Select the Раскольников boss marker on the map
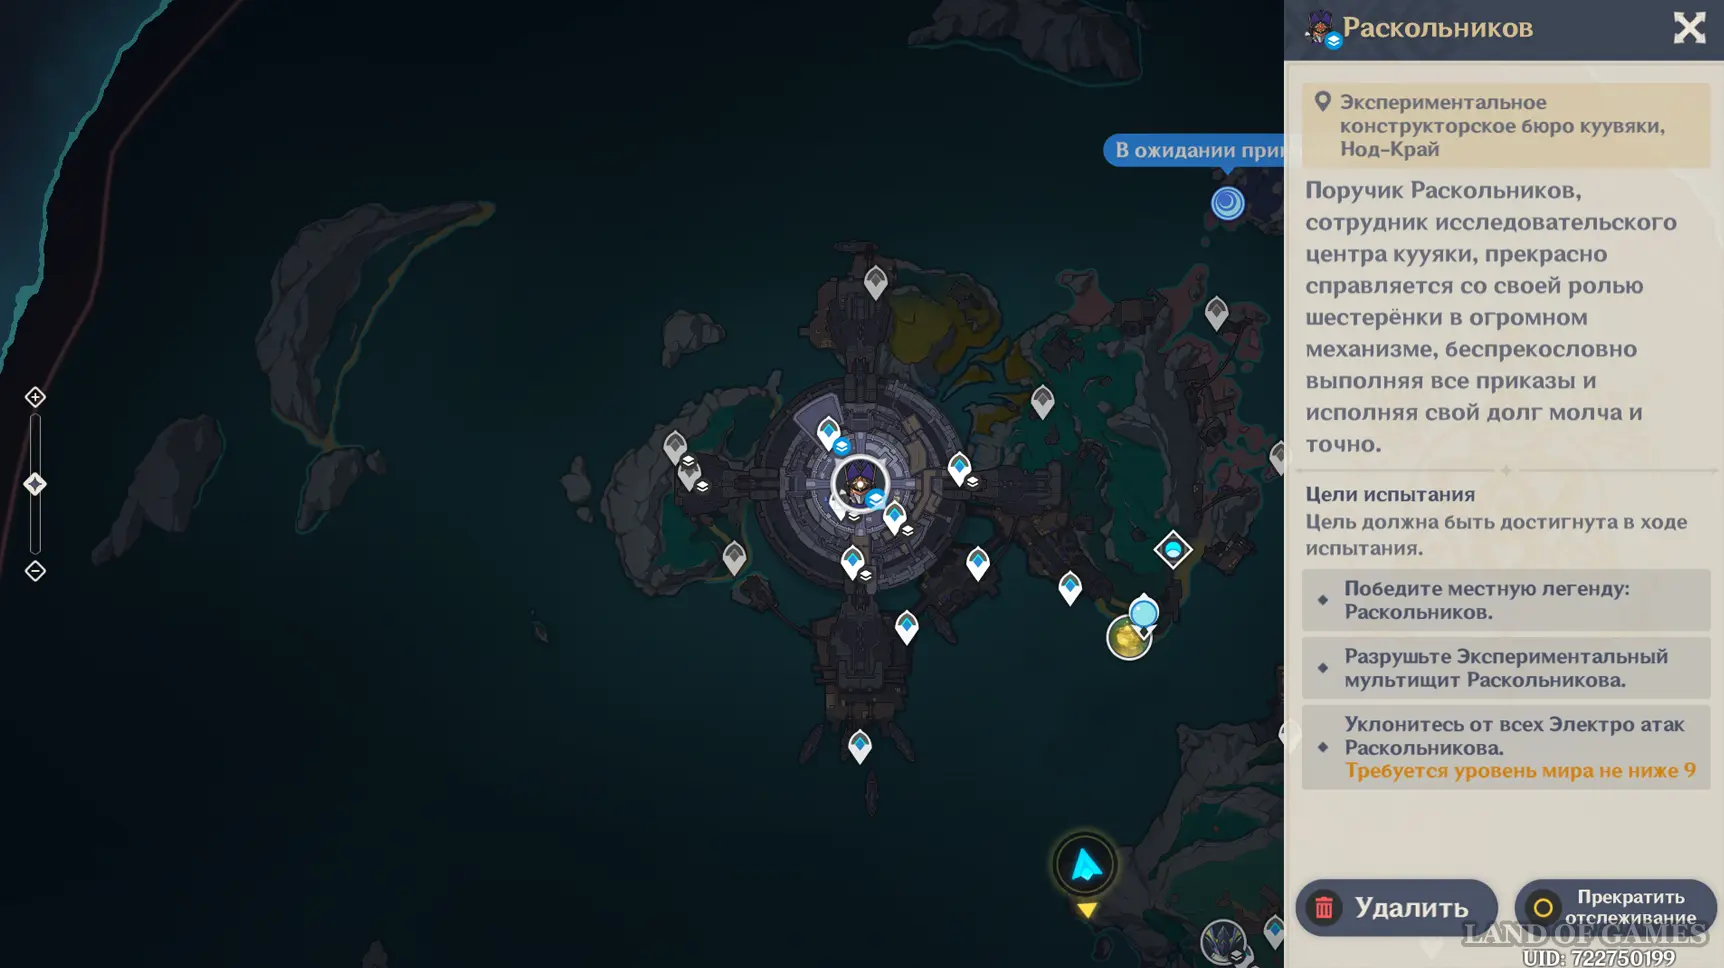Screen dimensions: 1724x968 [x=860, y=484]
